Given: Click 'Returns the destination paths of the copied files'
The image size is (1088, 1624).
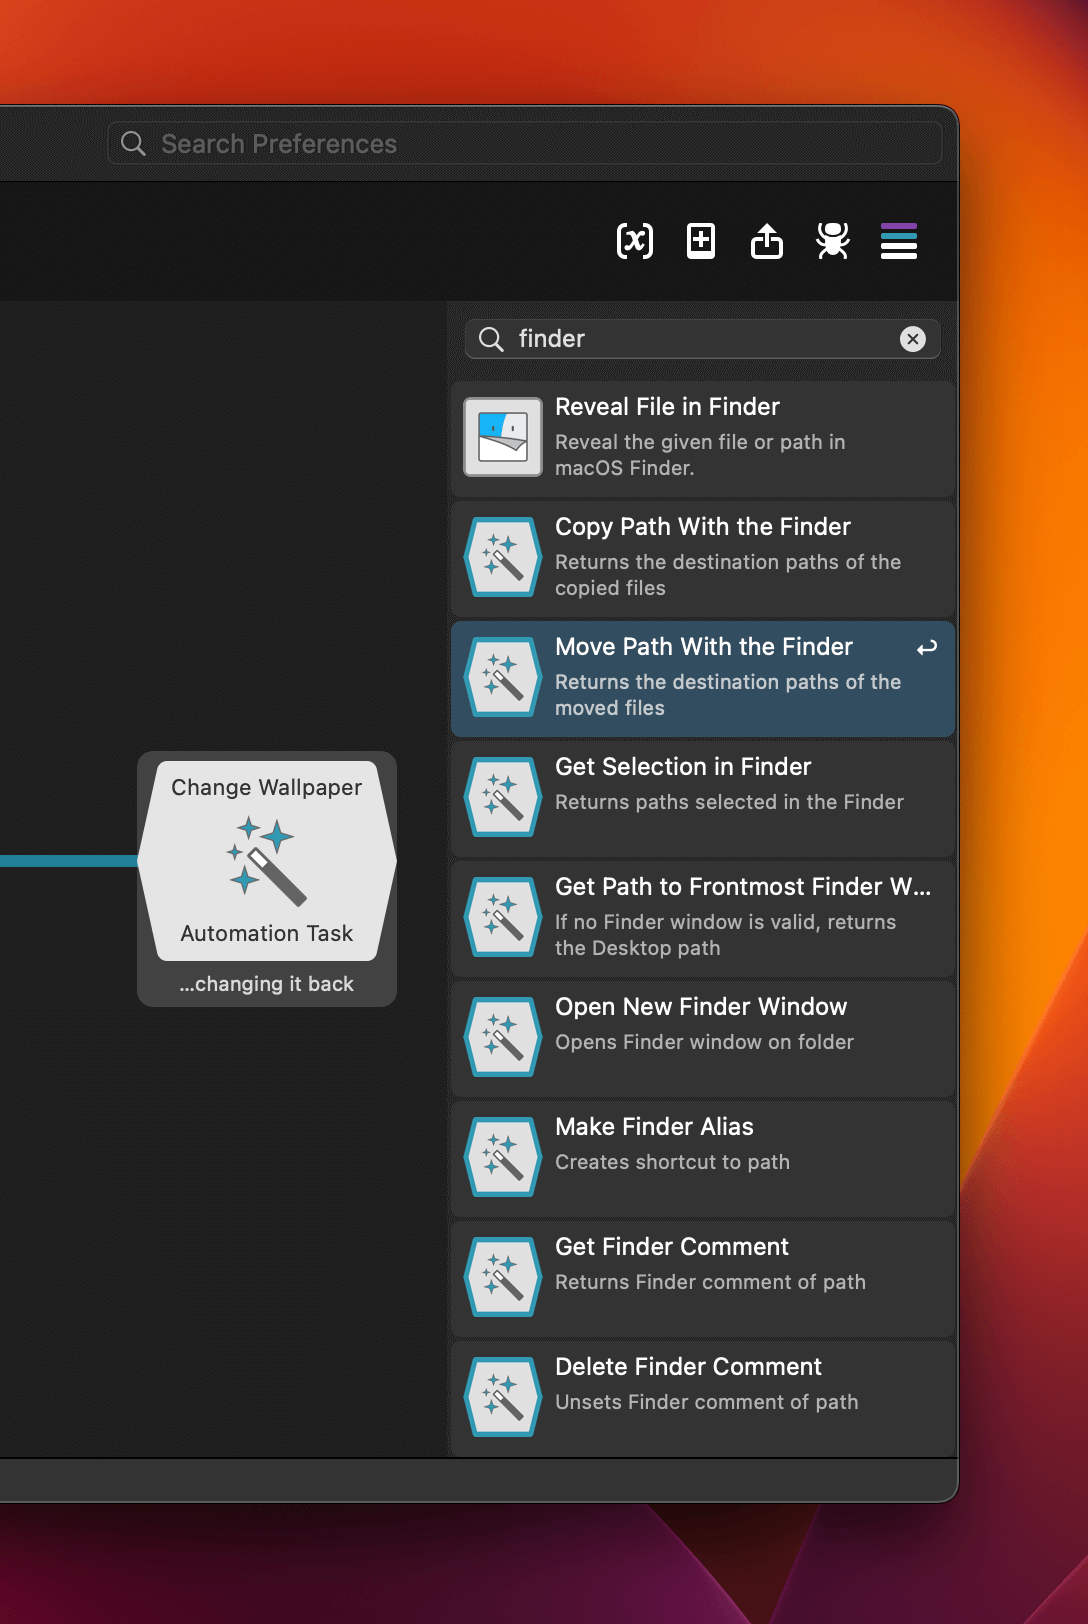Looking at the screenshot, I should pos(728,575).
